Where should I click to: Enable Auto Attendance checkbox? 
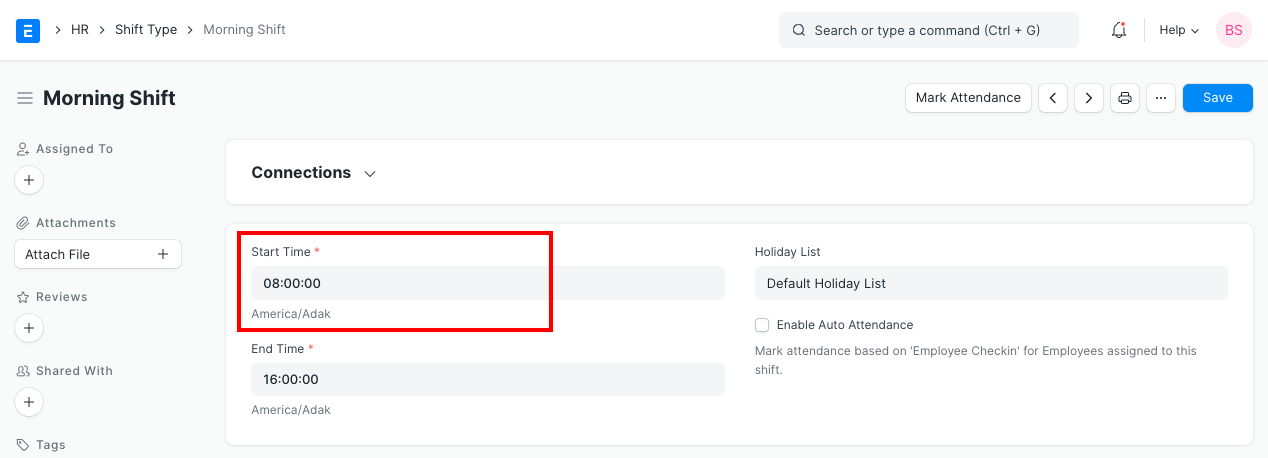762,325
